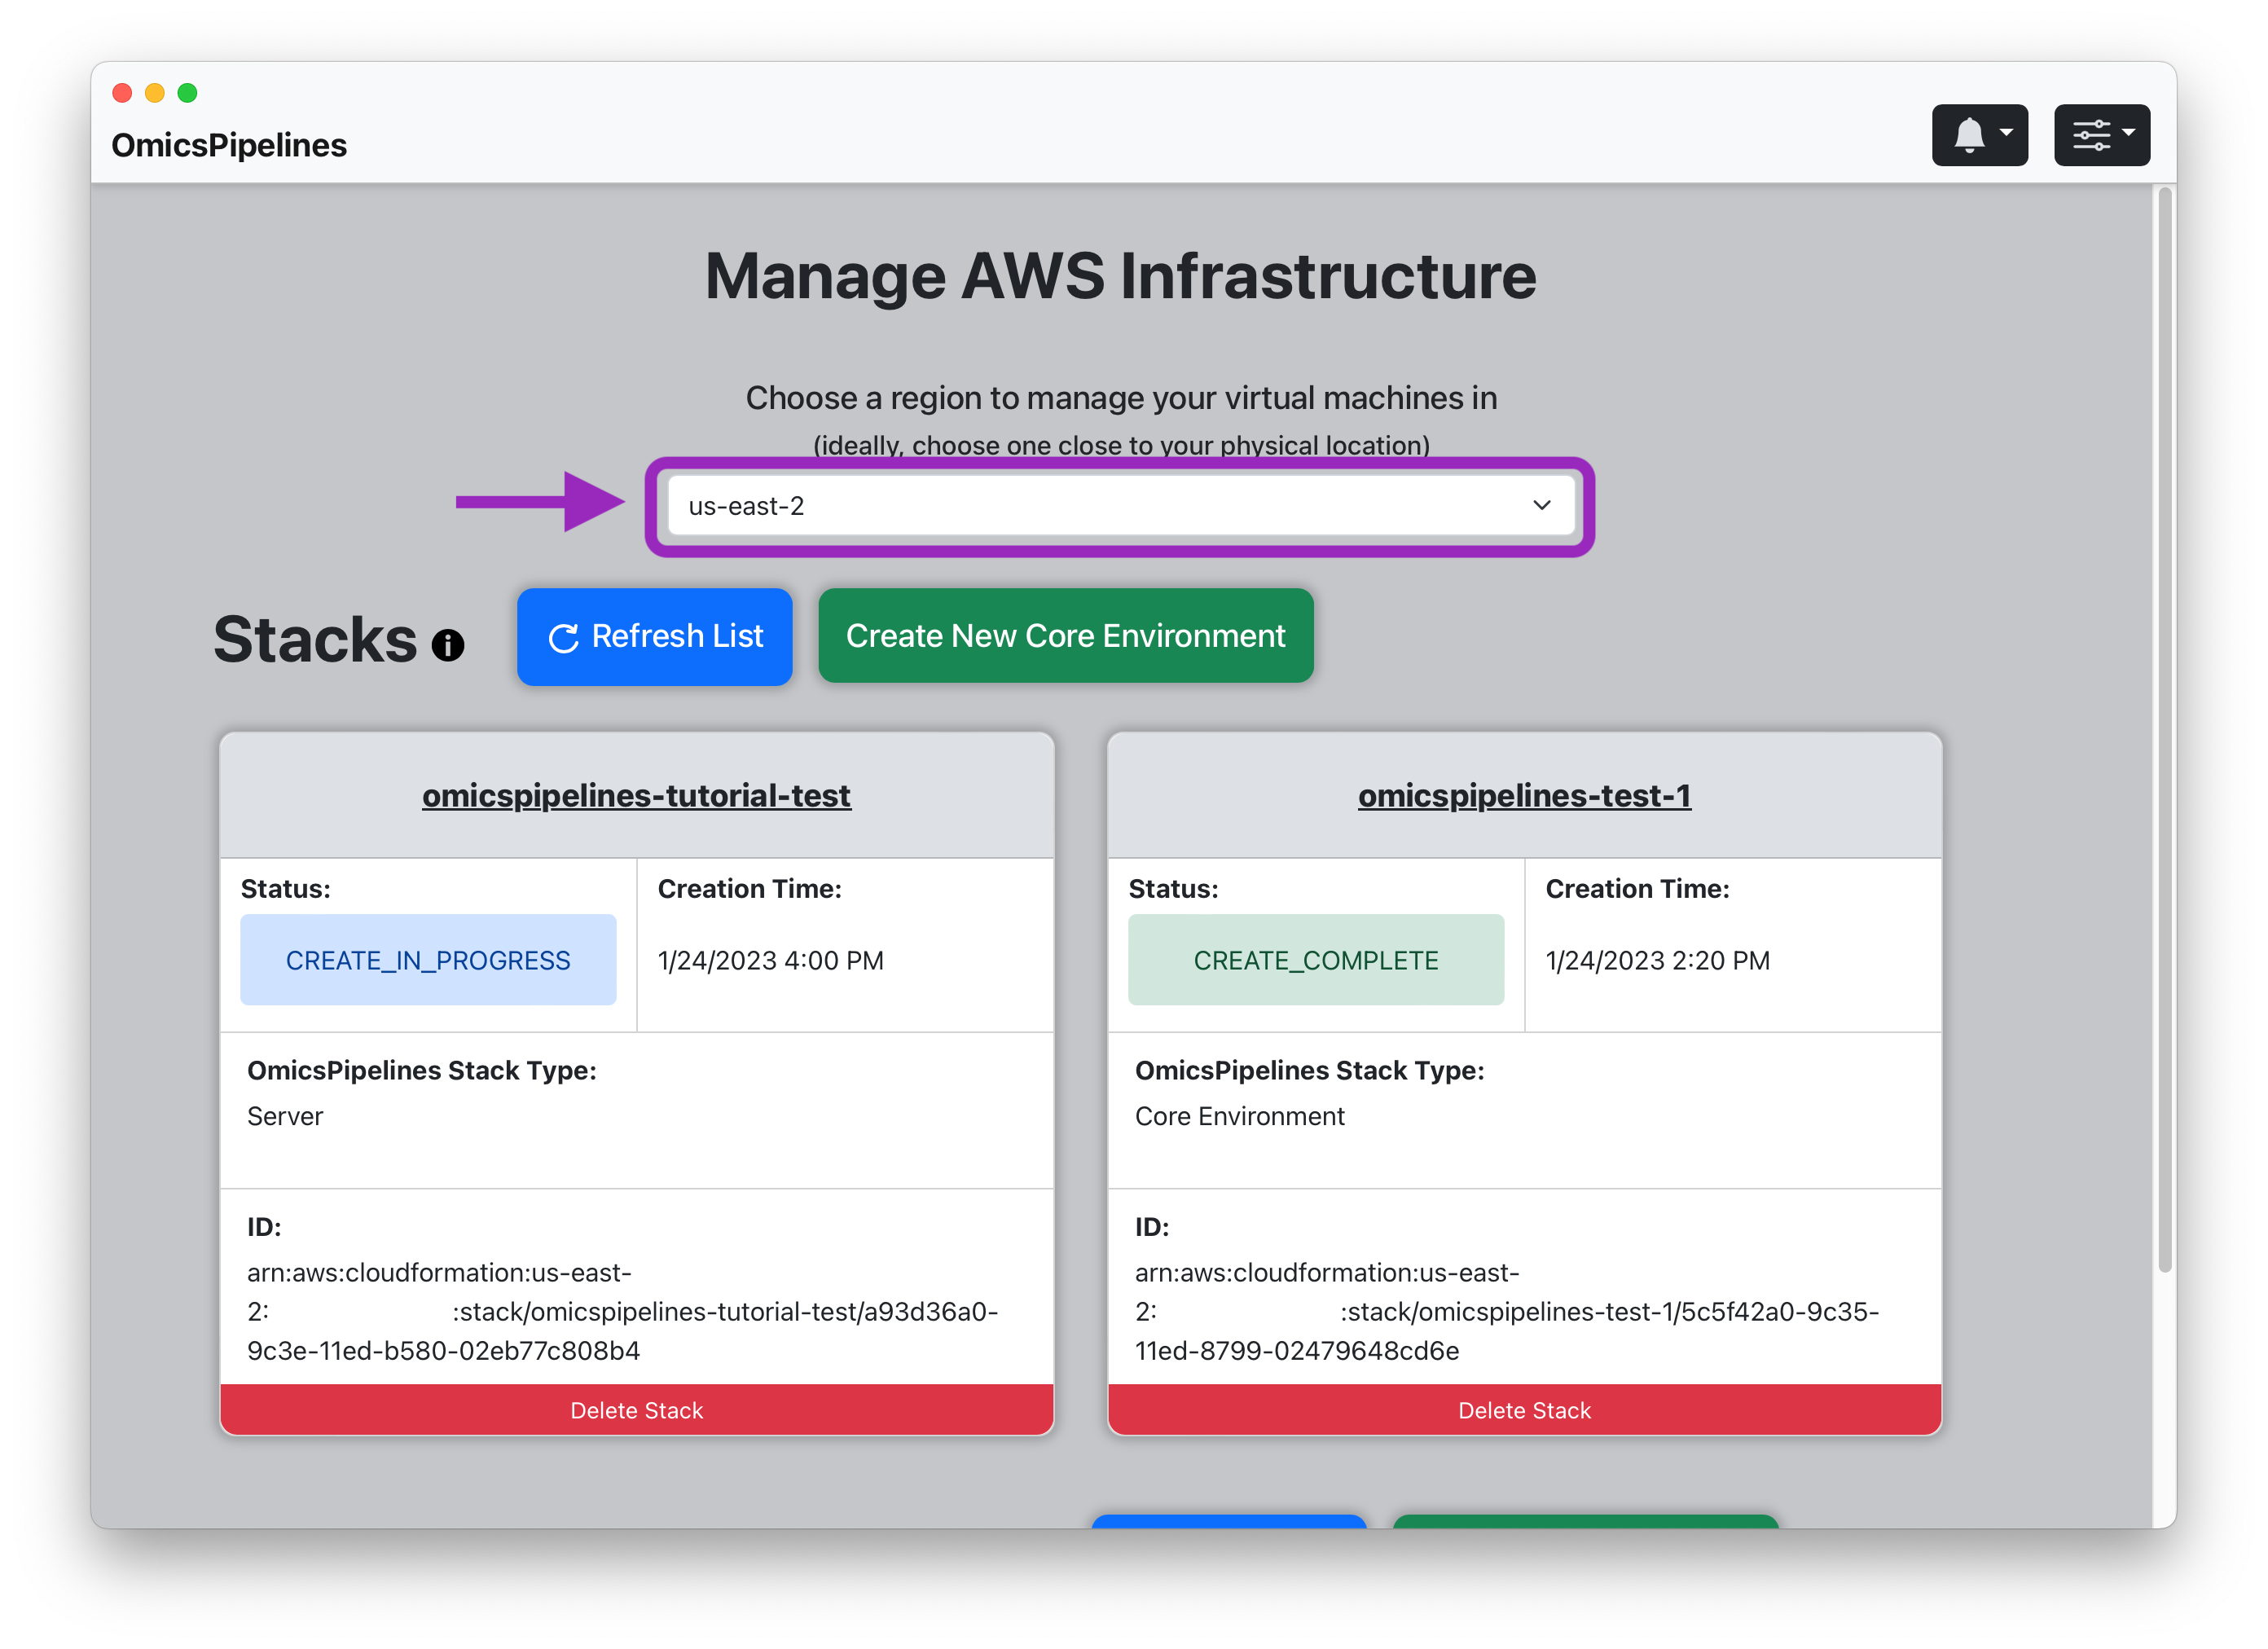Select creation time 1/24/2023 2:20 PM
This screenshot has height=1649, width=2268.
(x=1657, y=960)
